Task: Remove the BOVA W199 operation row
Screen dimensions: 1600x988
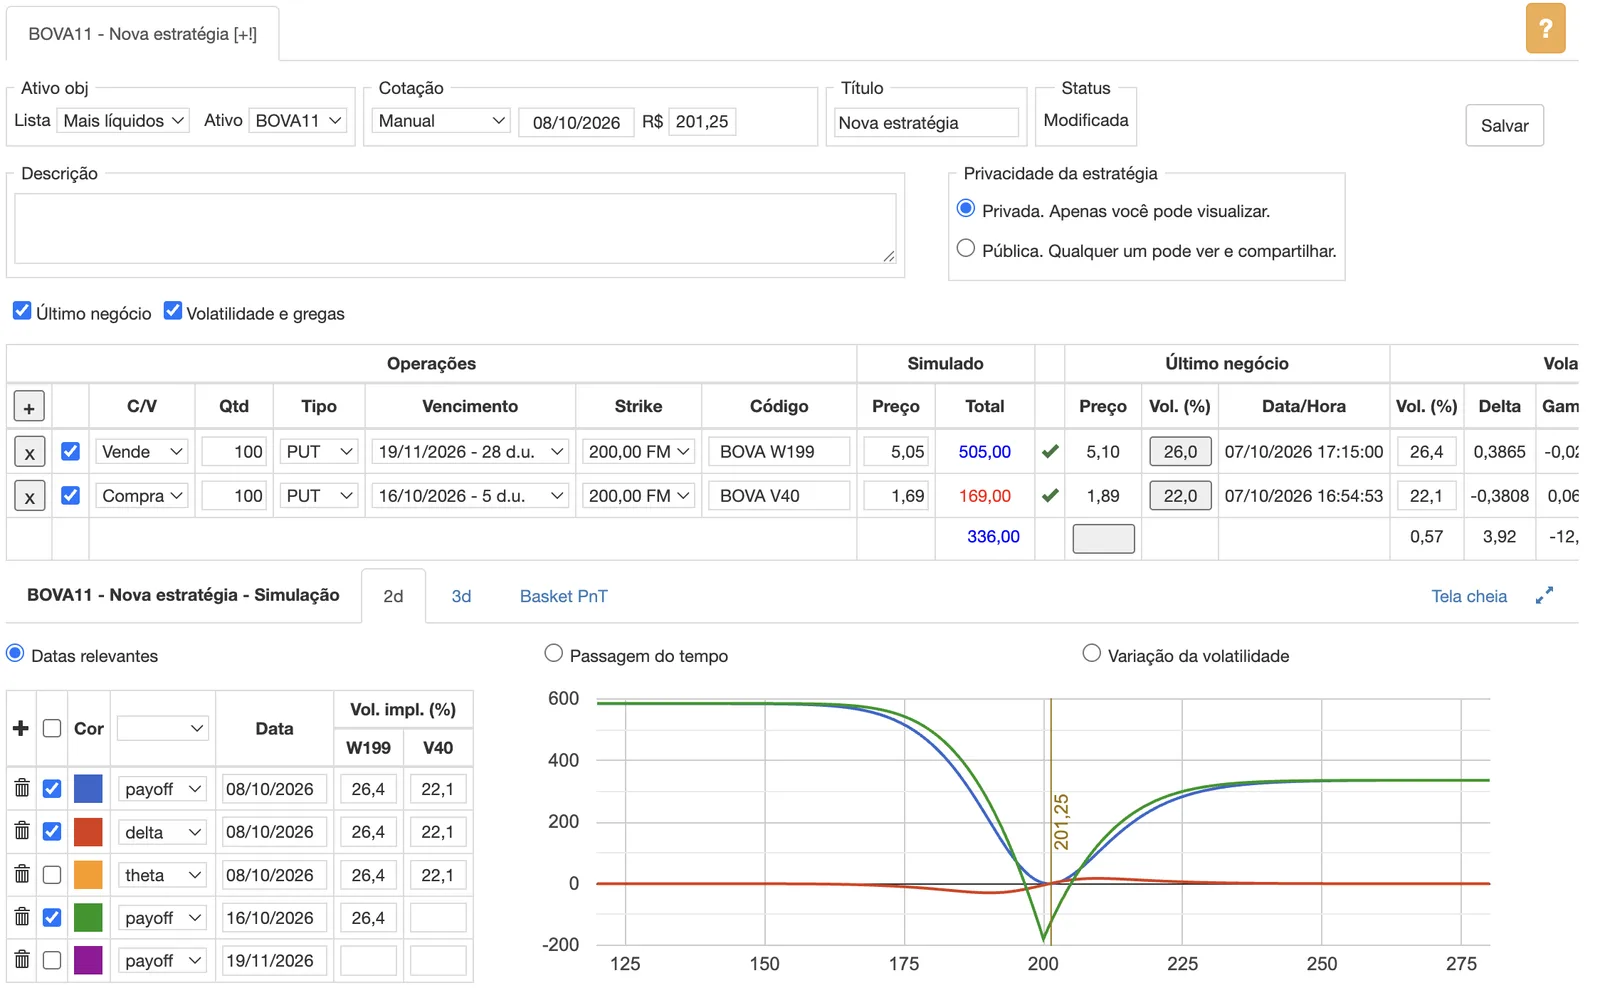Action: 30,452
